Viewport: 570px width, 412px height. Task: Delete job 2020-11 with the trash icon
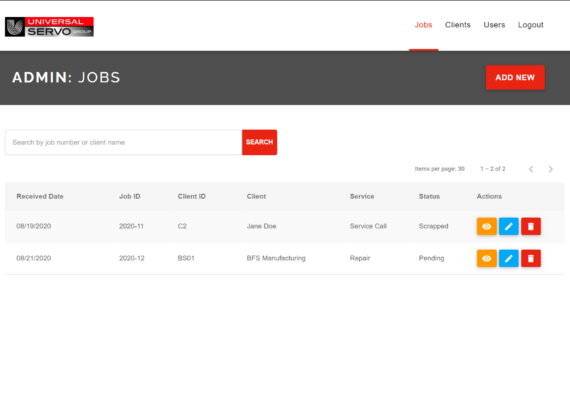[531, 226]
